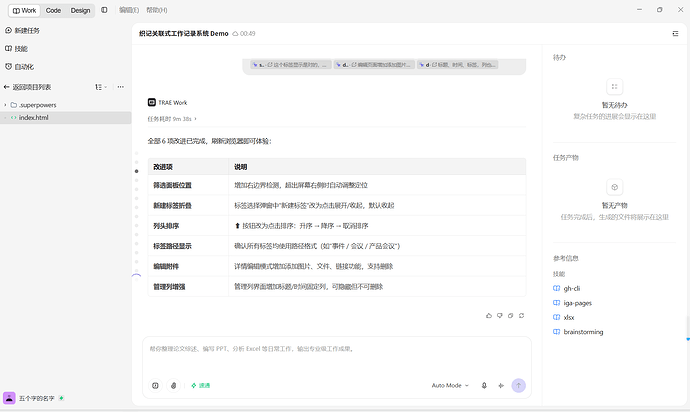Screen dimensions: 690x412
Task: Click the paperclip attach file icon
Action: click(x=173, y=386)
